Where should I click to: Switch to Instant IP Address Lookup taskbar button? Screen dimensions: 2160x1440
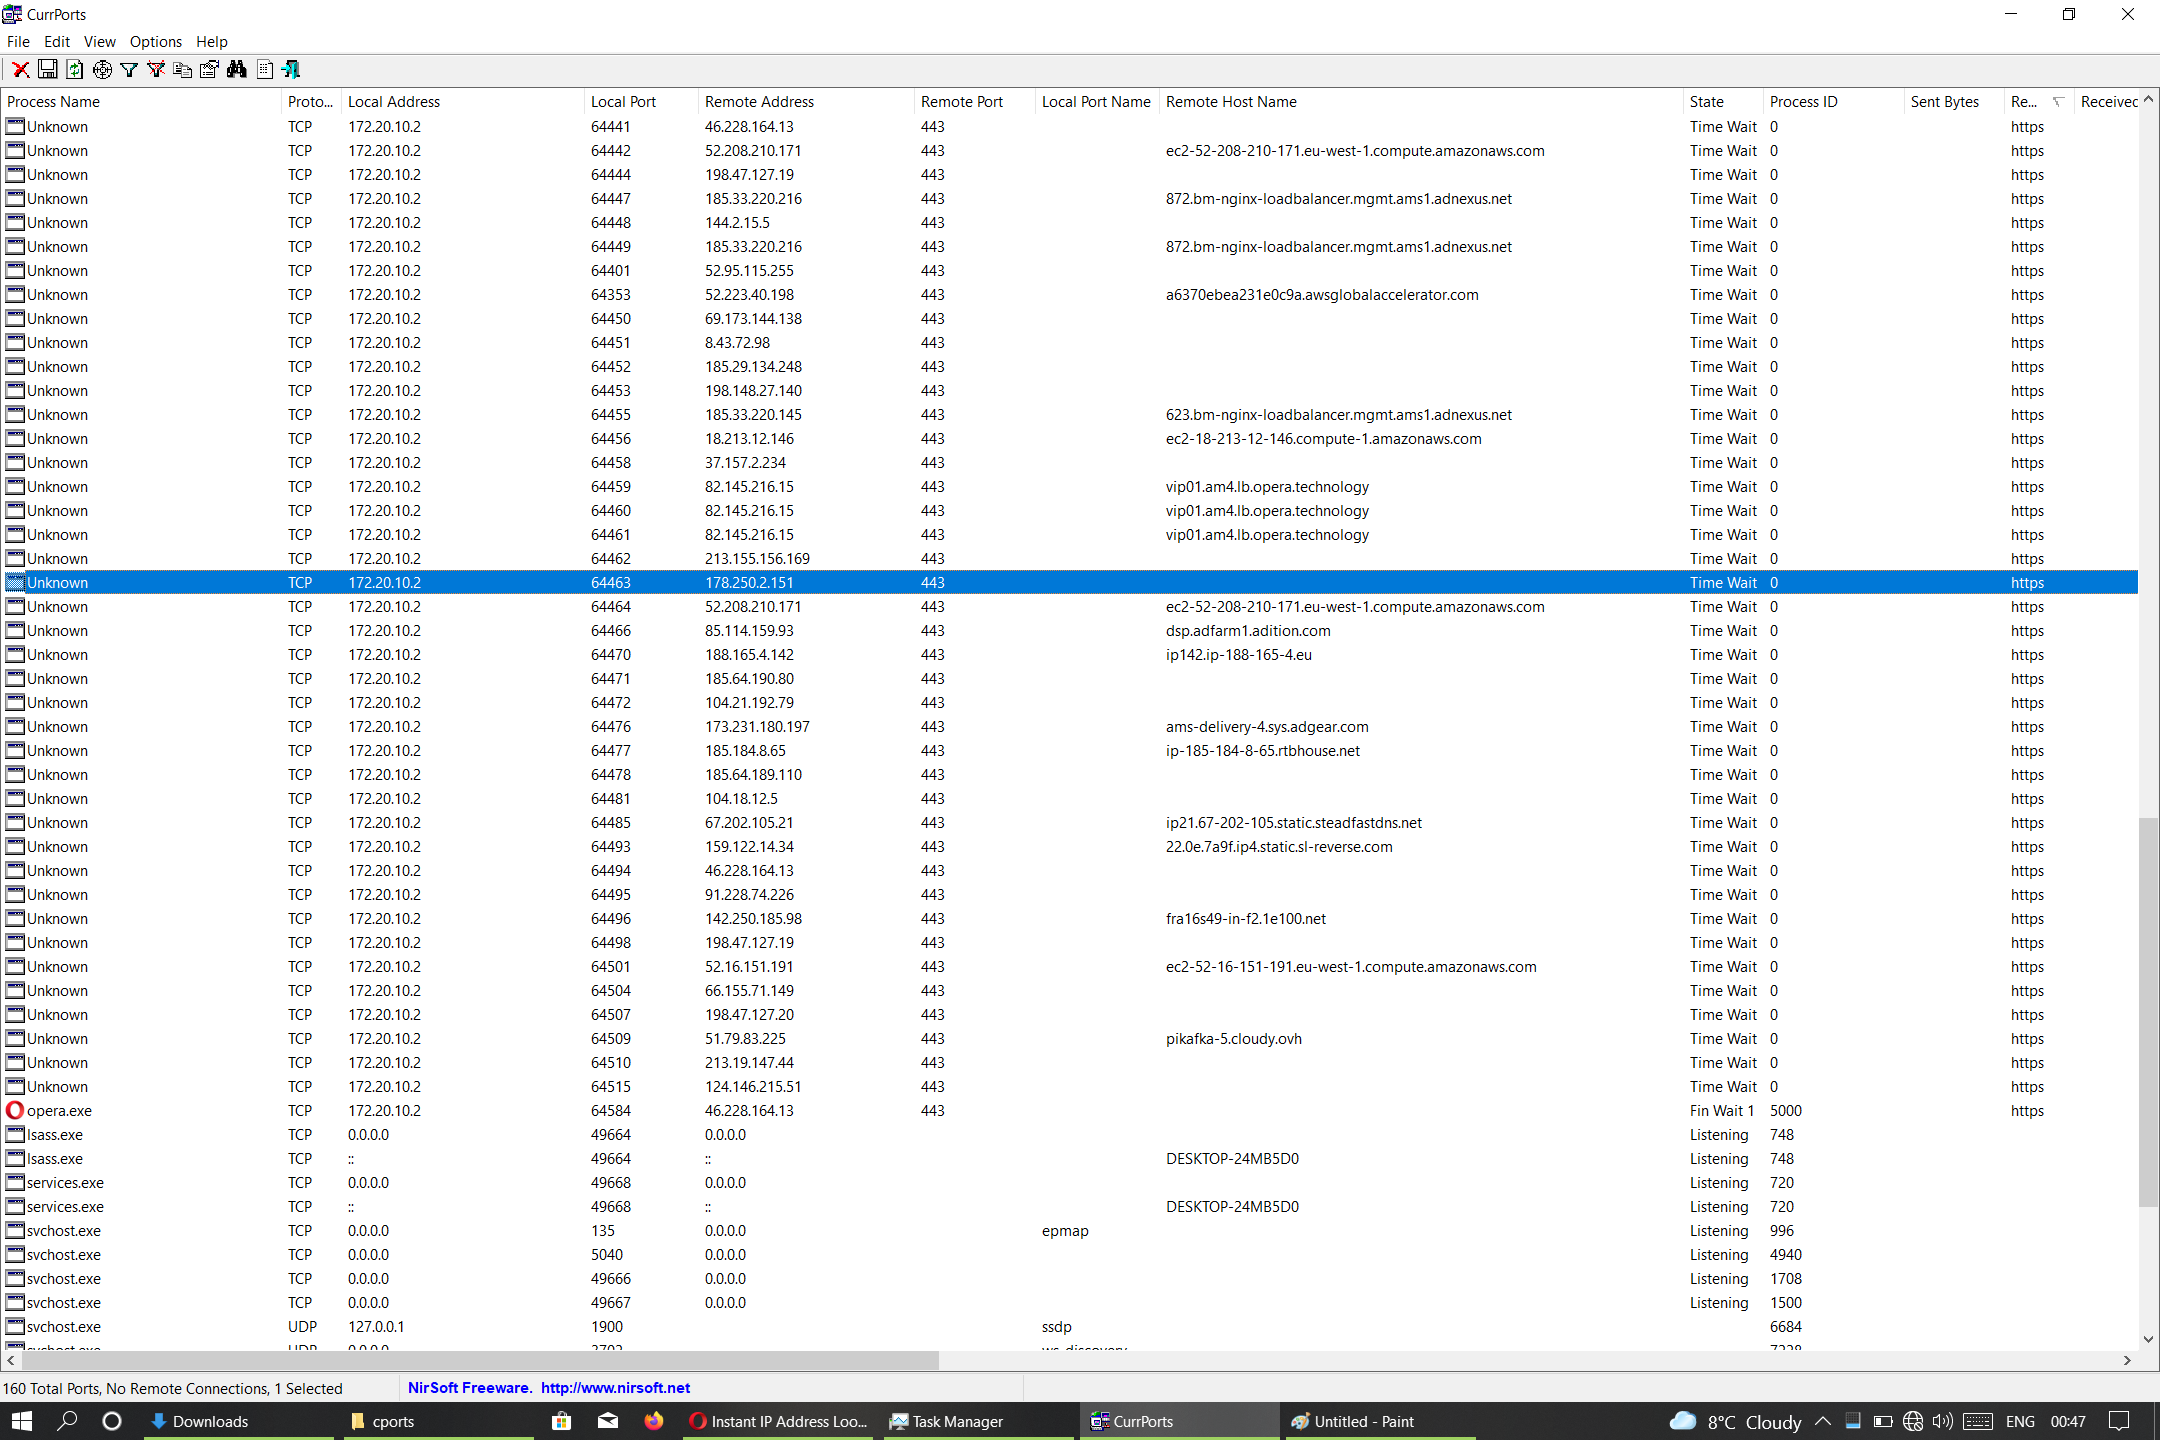[778, 1421]
